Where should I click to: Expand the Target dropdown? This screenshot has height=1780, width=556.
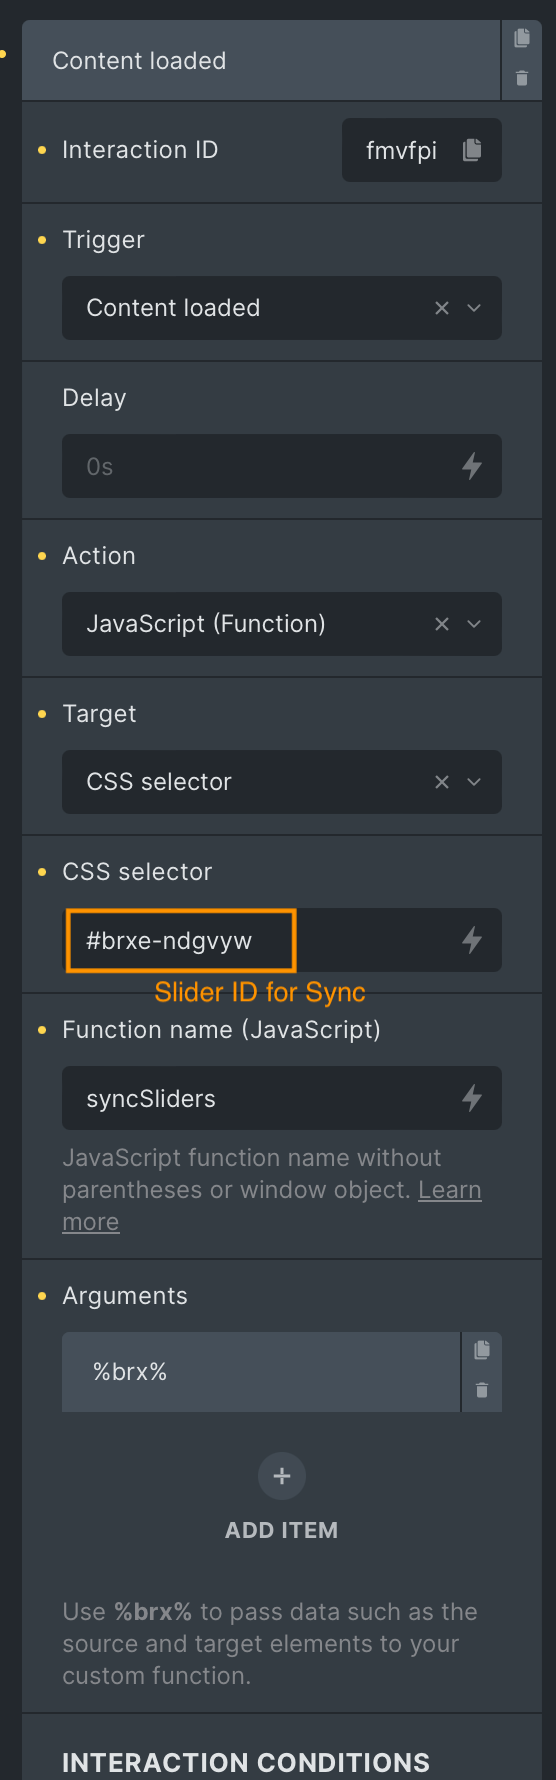(474, 782)
